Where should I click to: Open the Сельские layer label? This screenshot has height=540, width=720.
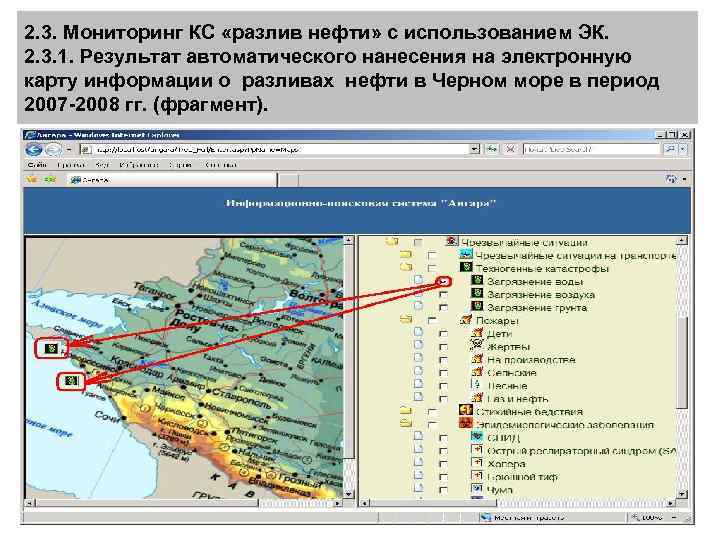[512, 373]
